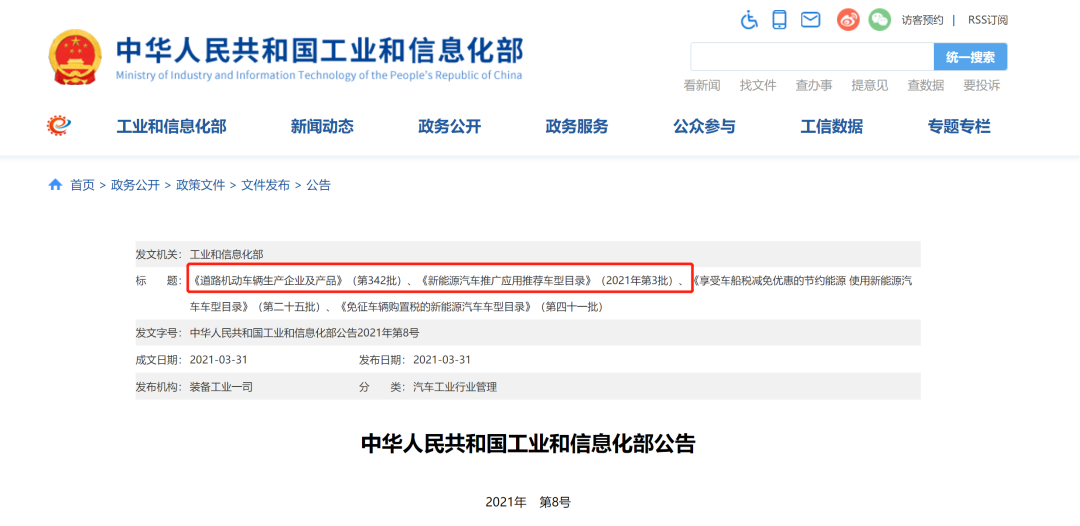The image size is (1080, 526).
Task: Click the title text 《道路机动车辆生产企业及产品》
Action: 269,280
